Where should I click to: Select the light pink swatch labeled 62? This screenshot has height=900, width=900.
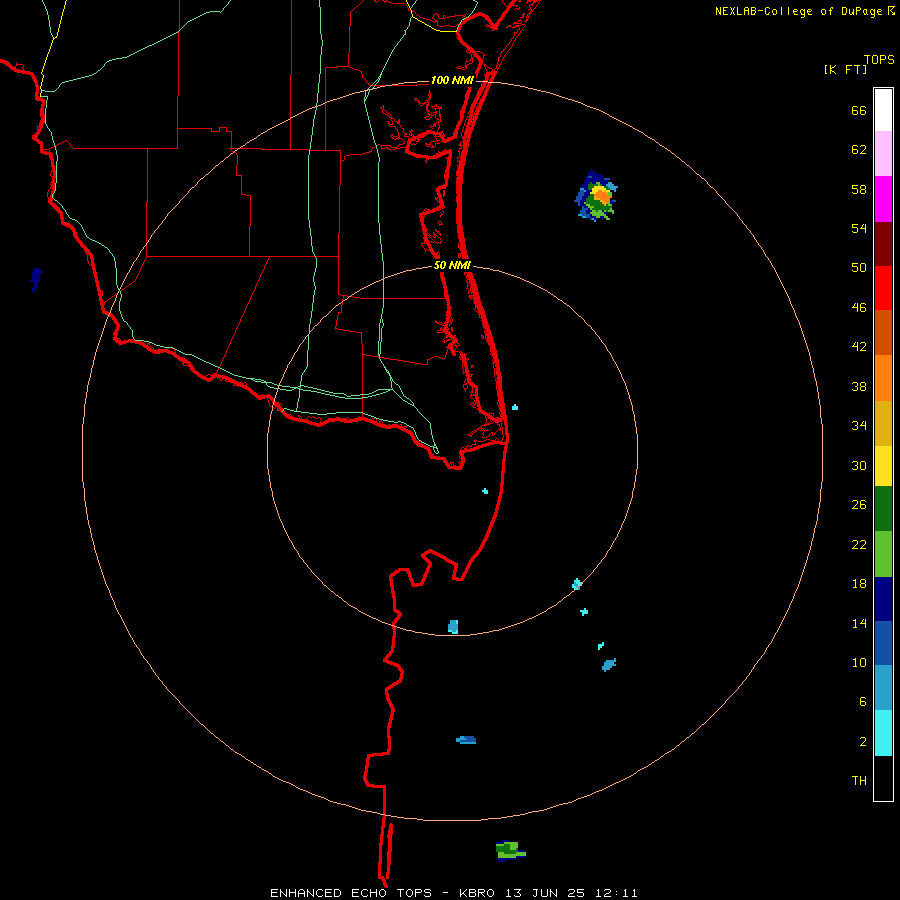(x=883, y=153)
